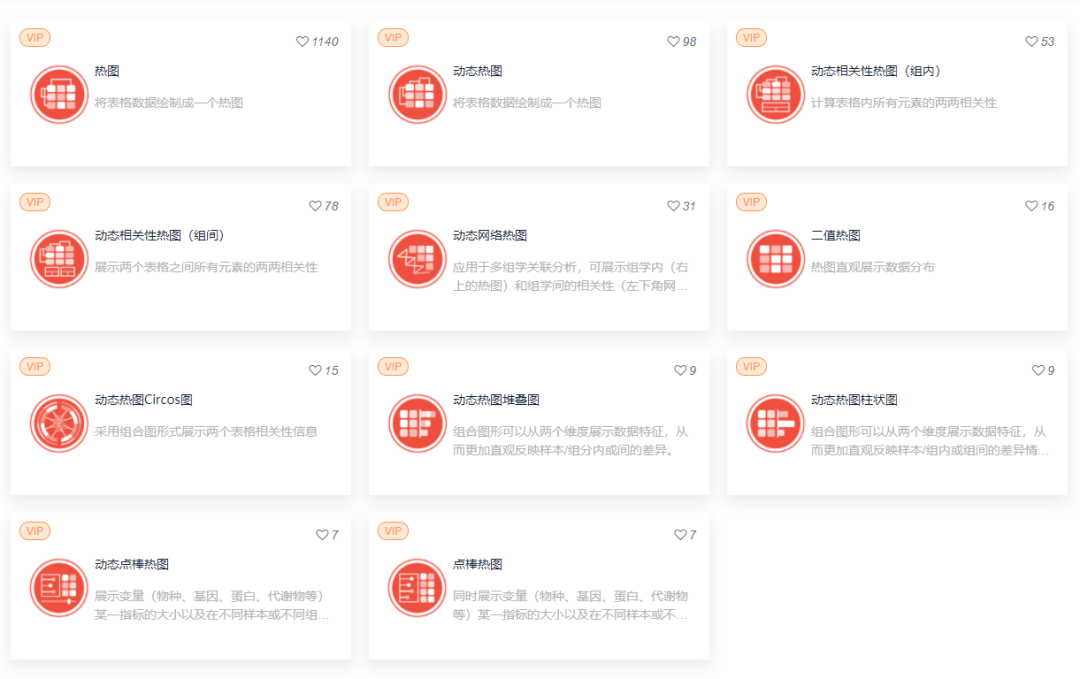Click the 动态热图柱状图 bar chart icon
The height and width of the screenshot is (679, 1080).
[775, 423]
